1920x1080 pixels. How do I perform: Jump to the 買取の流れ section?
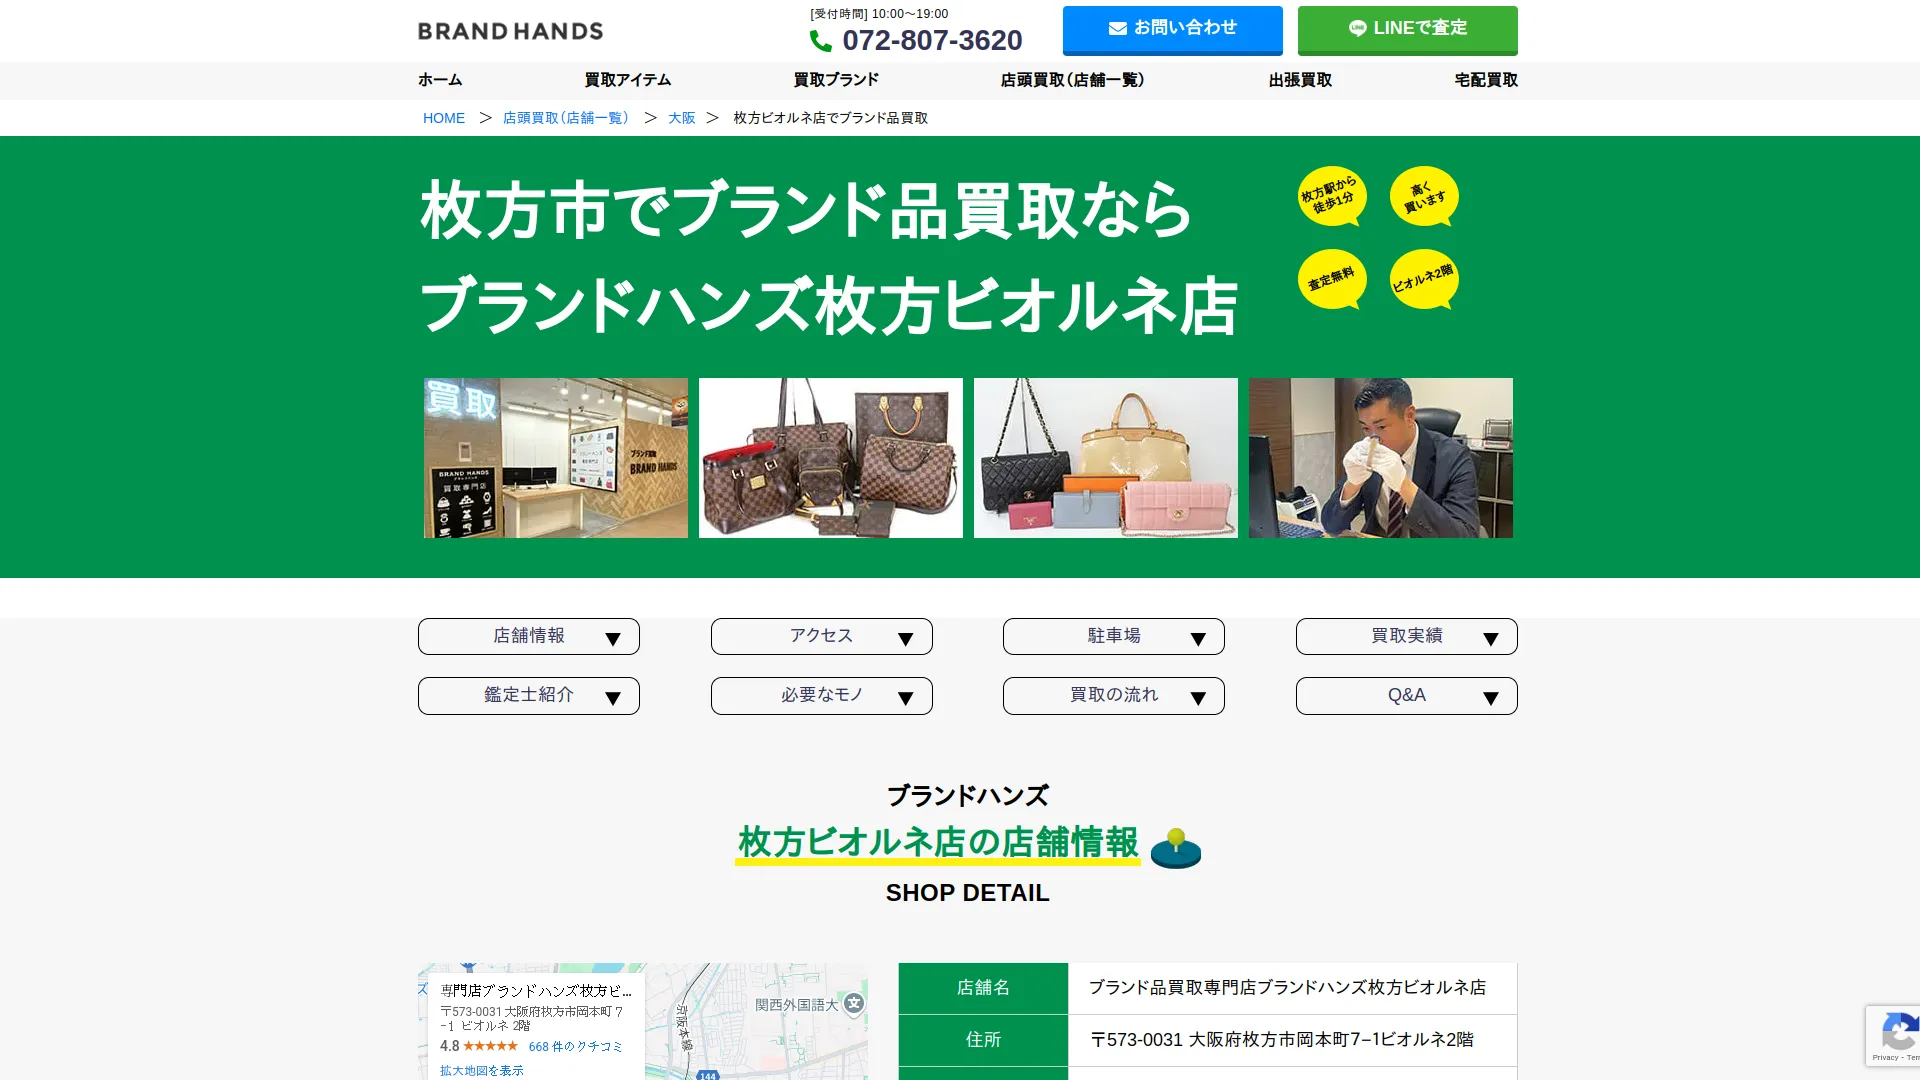tap(1114, 696)
